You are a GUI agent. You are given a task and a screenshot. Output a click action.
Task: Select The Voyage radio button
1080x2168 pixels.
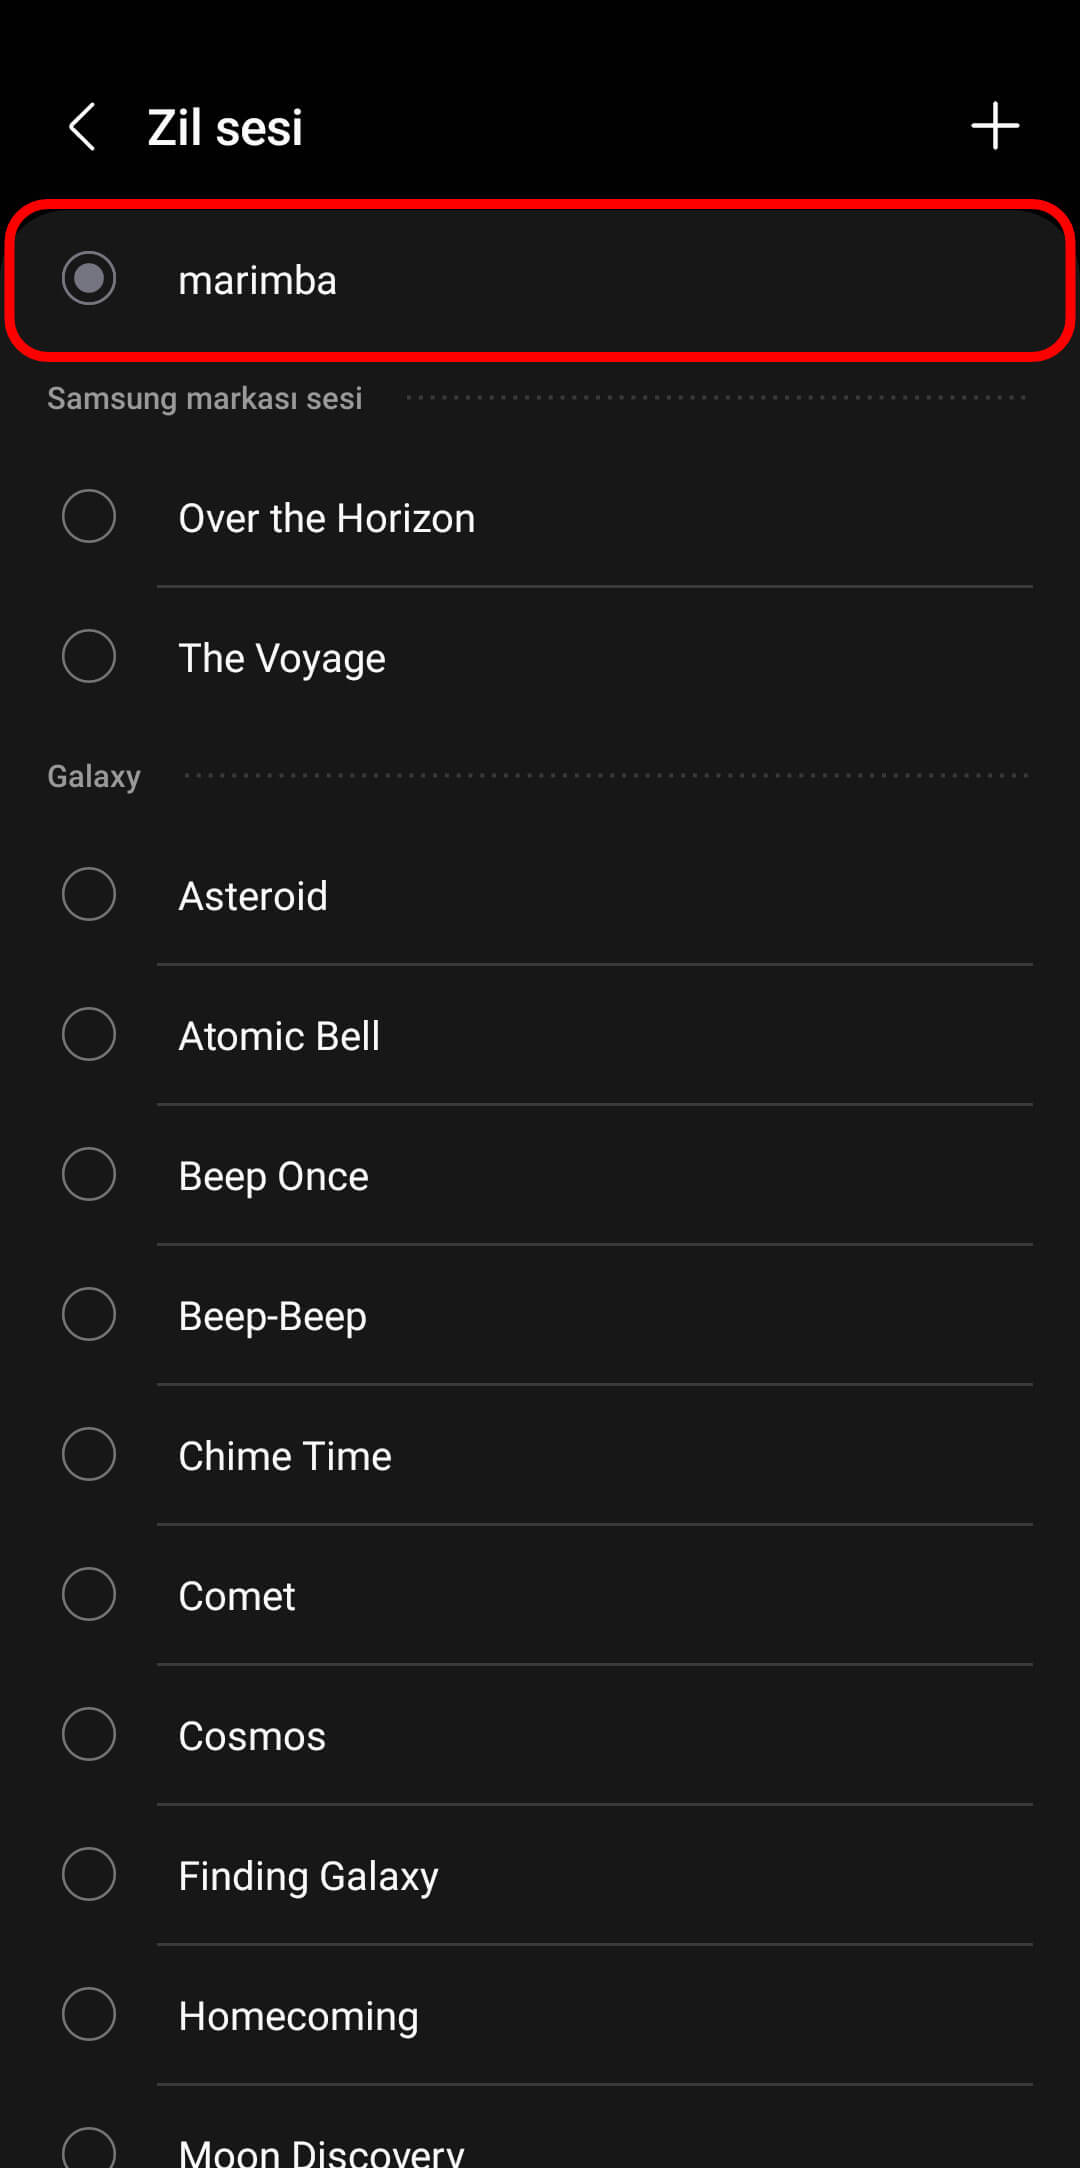89,656
